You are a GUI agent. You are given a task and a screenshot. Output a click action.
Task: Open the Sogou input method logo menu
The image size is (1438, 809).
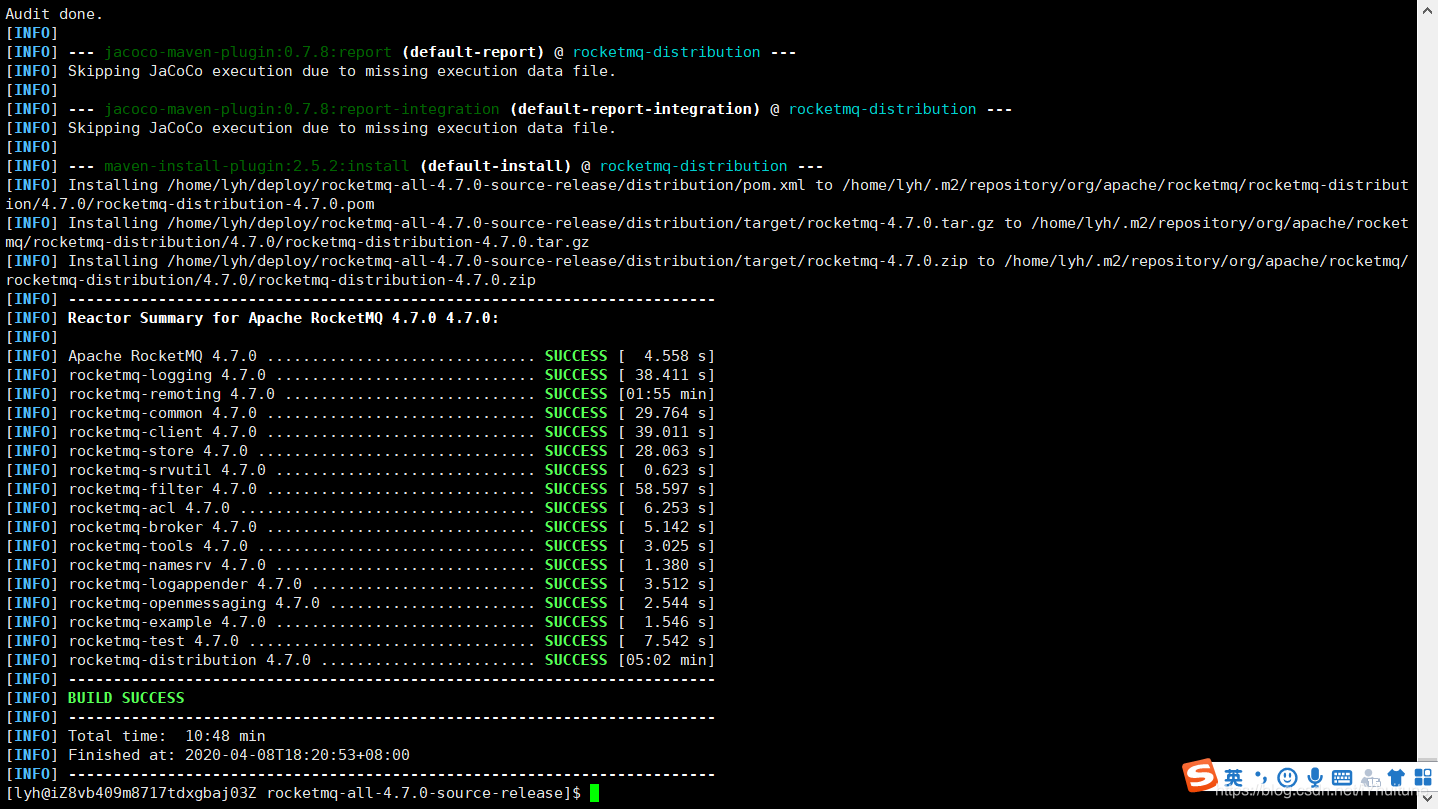(1200, 776)
